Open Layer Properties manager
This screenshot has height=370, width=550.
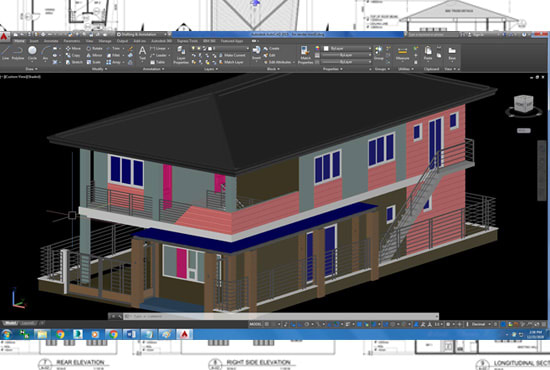click(x=181, y=55)
